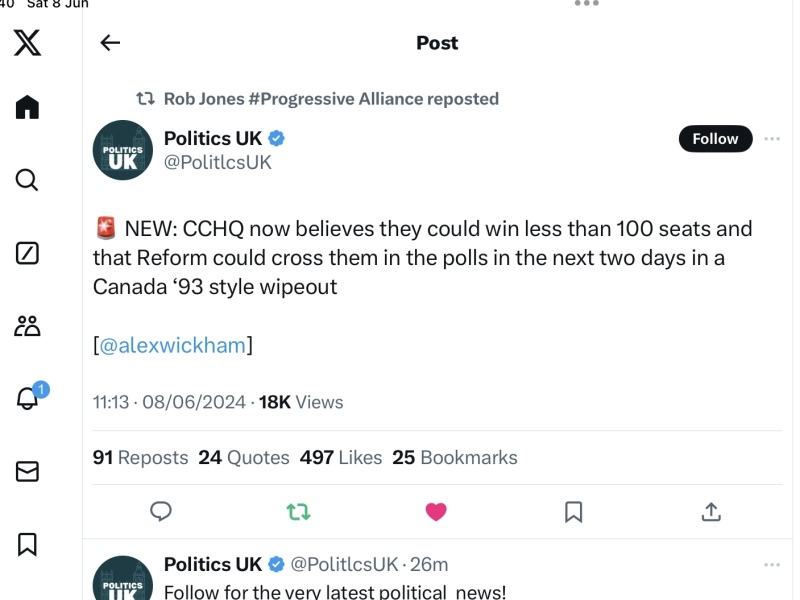View the 91 Reposts list
Screen dimensions: 800x600
[140, 458]
